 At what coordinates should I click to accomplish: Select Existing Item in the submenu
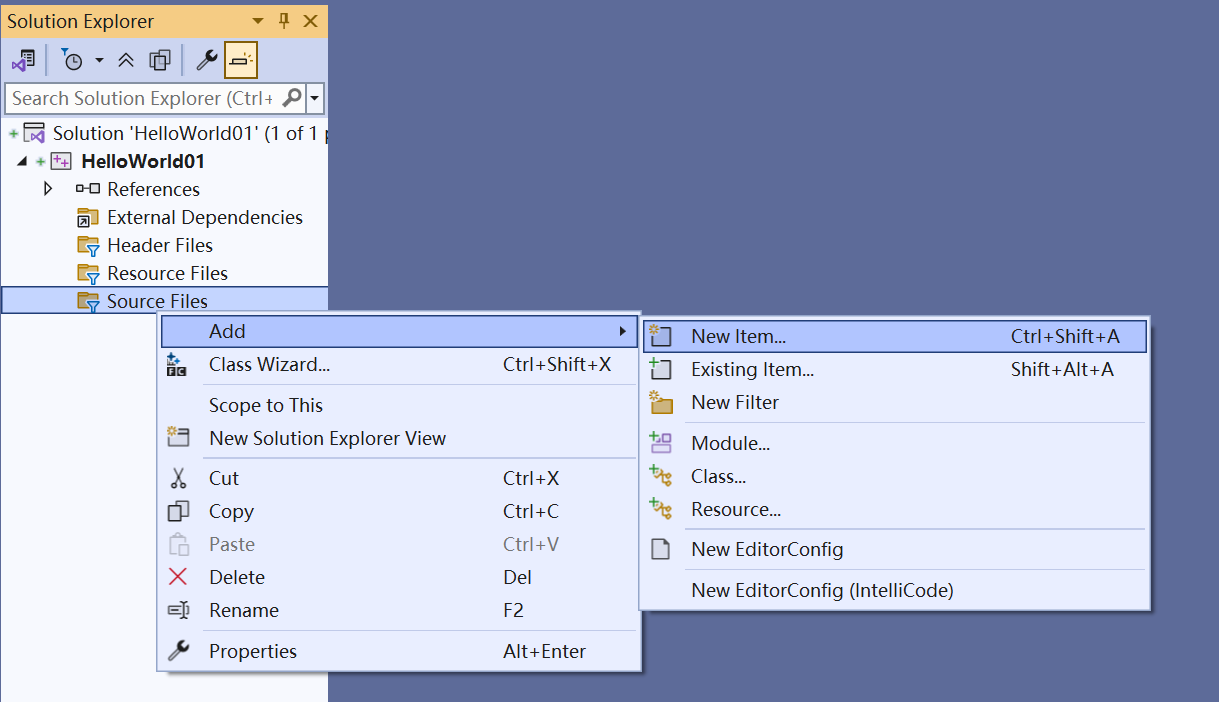pyautogui.click(x=752, y=370)
